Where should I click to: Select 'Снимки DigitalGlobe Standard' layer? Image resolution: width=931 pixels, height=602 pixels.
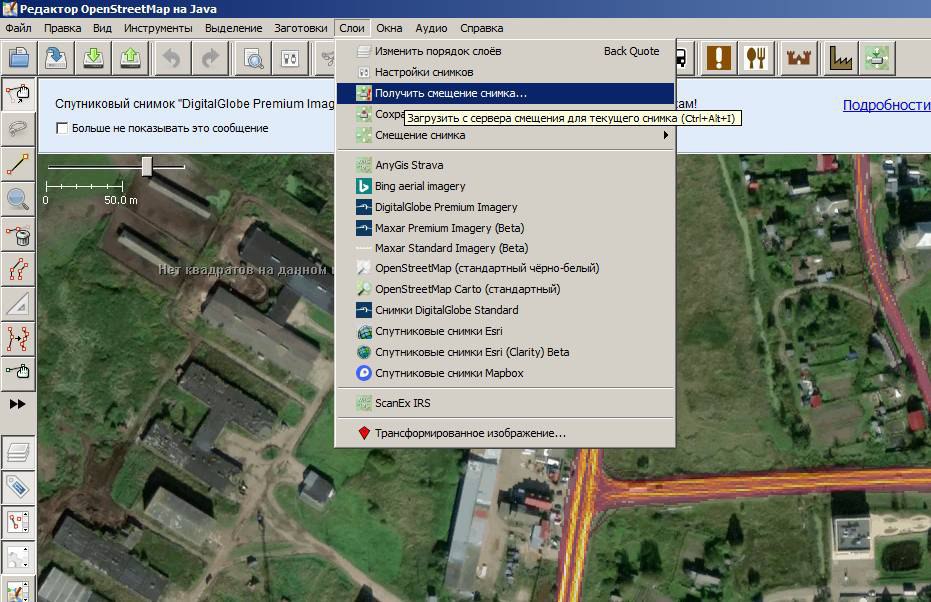(506, 310)
